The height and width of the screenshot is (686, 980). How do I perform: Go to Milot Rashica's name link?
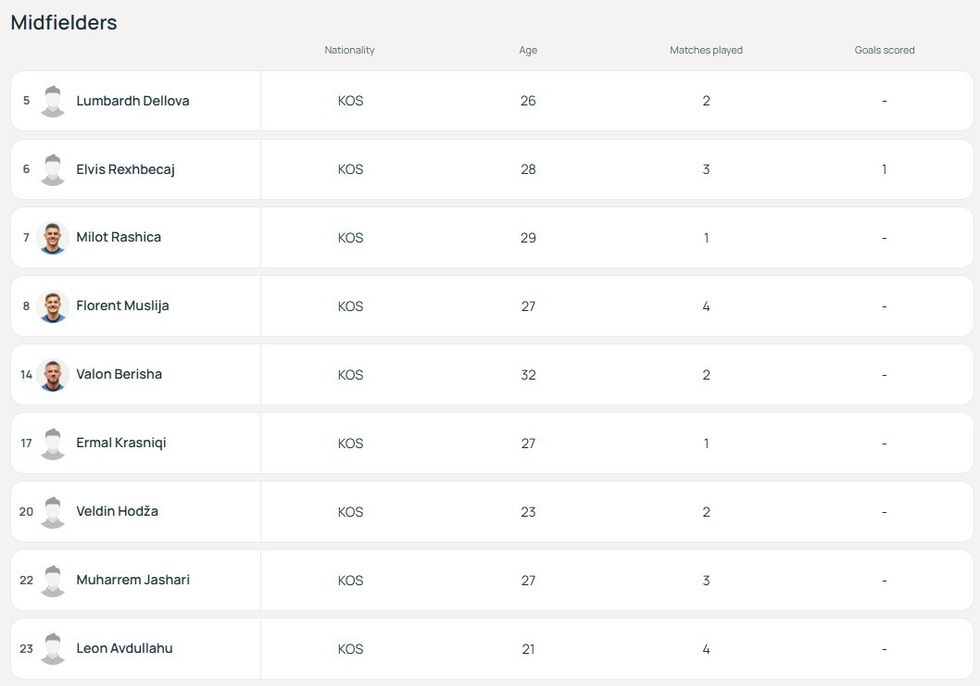118,237
